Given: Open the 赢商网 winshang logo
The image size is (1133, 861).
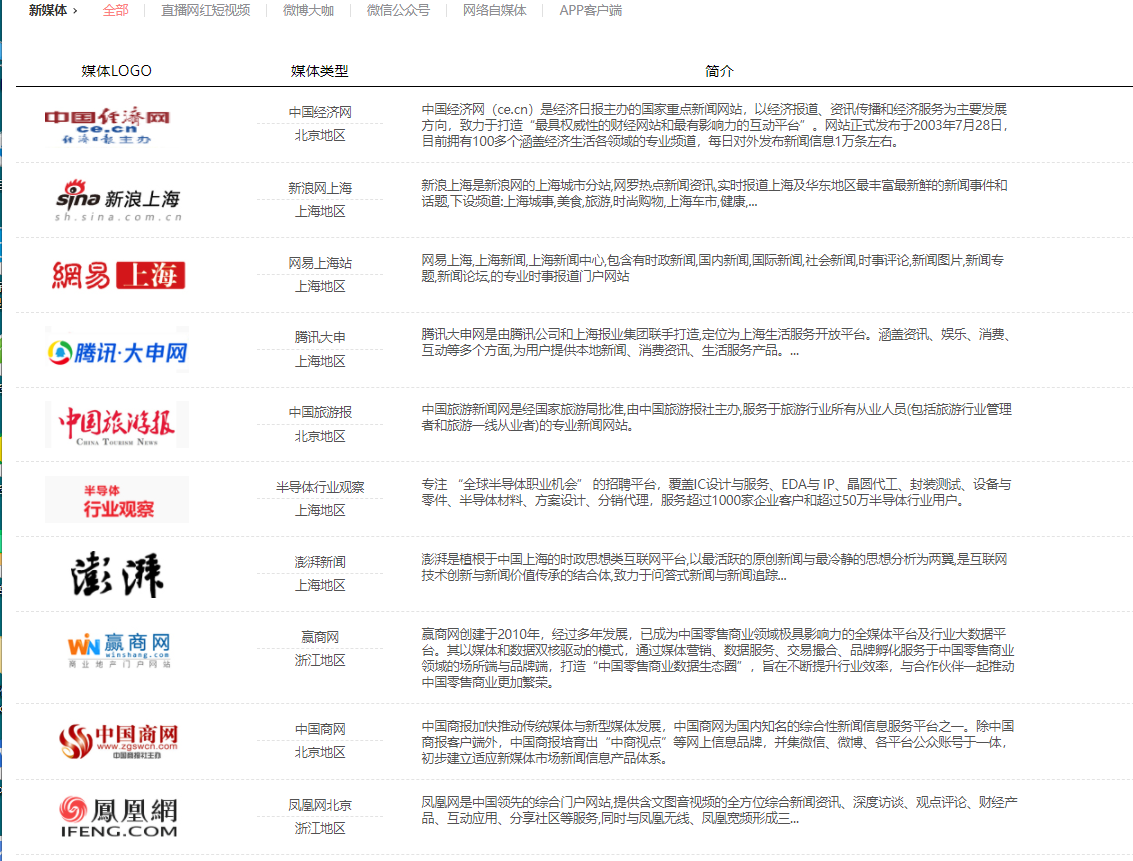Looking at the screenshot, I should click(119, 650).
